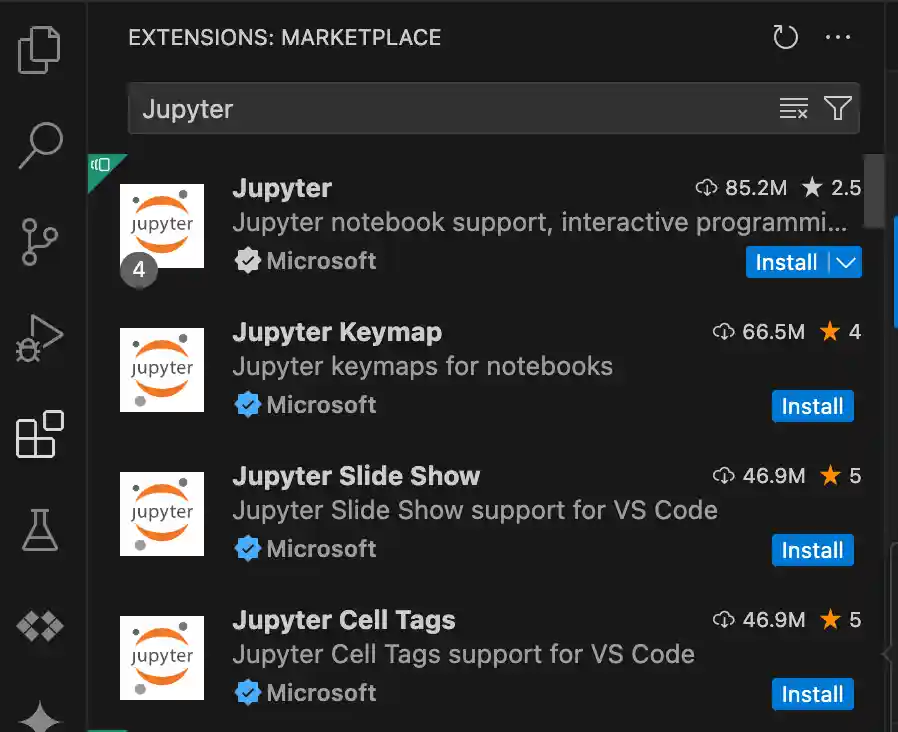Refresh the extensions marketplace list
898x732 pixels.
tap(785, 38)
